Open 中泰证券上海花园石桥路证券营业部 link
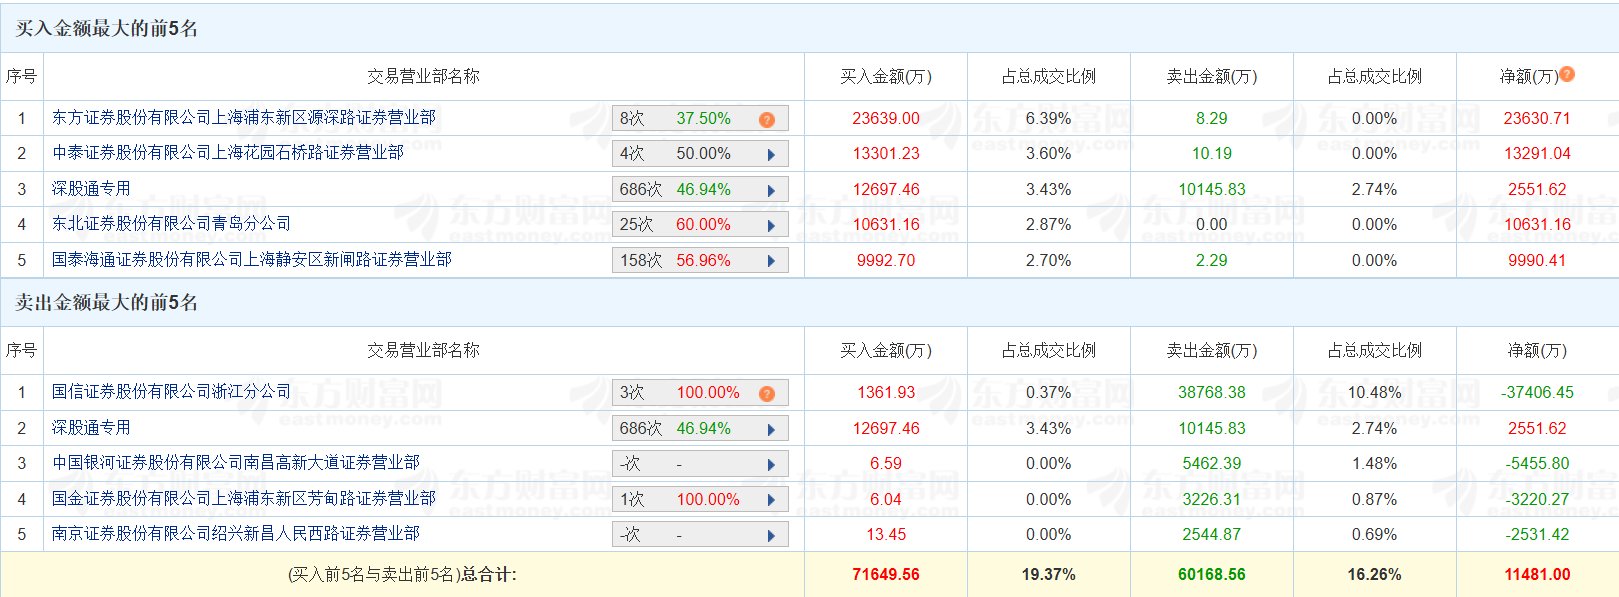This screenshot has height=597, width=1619. tap(228, 153)
